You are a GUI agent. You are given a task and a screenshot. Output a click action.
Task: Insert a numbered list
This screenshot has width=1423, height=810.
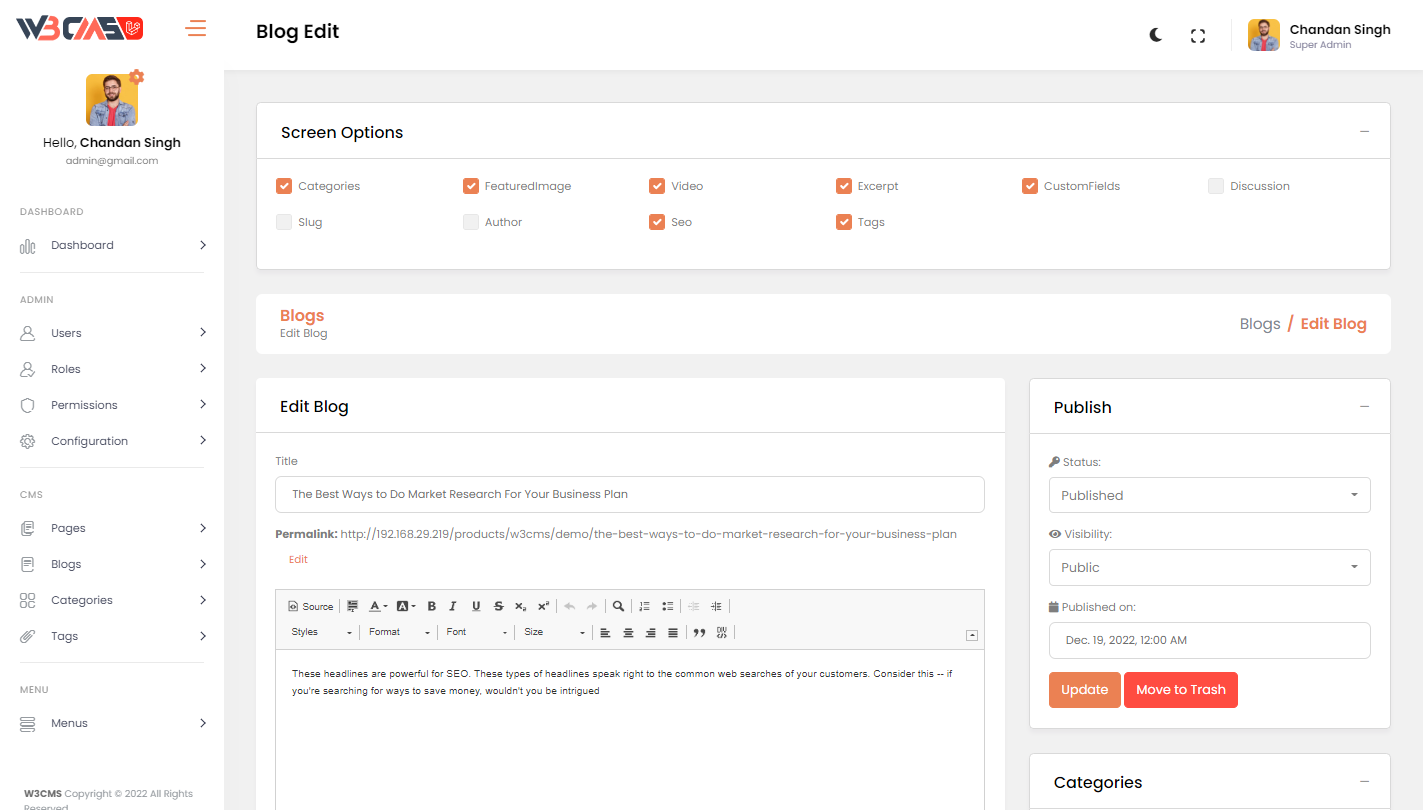click(x=645, y=606)
